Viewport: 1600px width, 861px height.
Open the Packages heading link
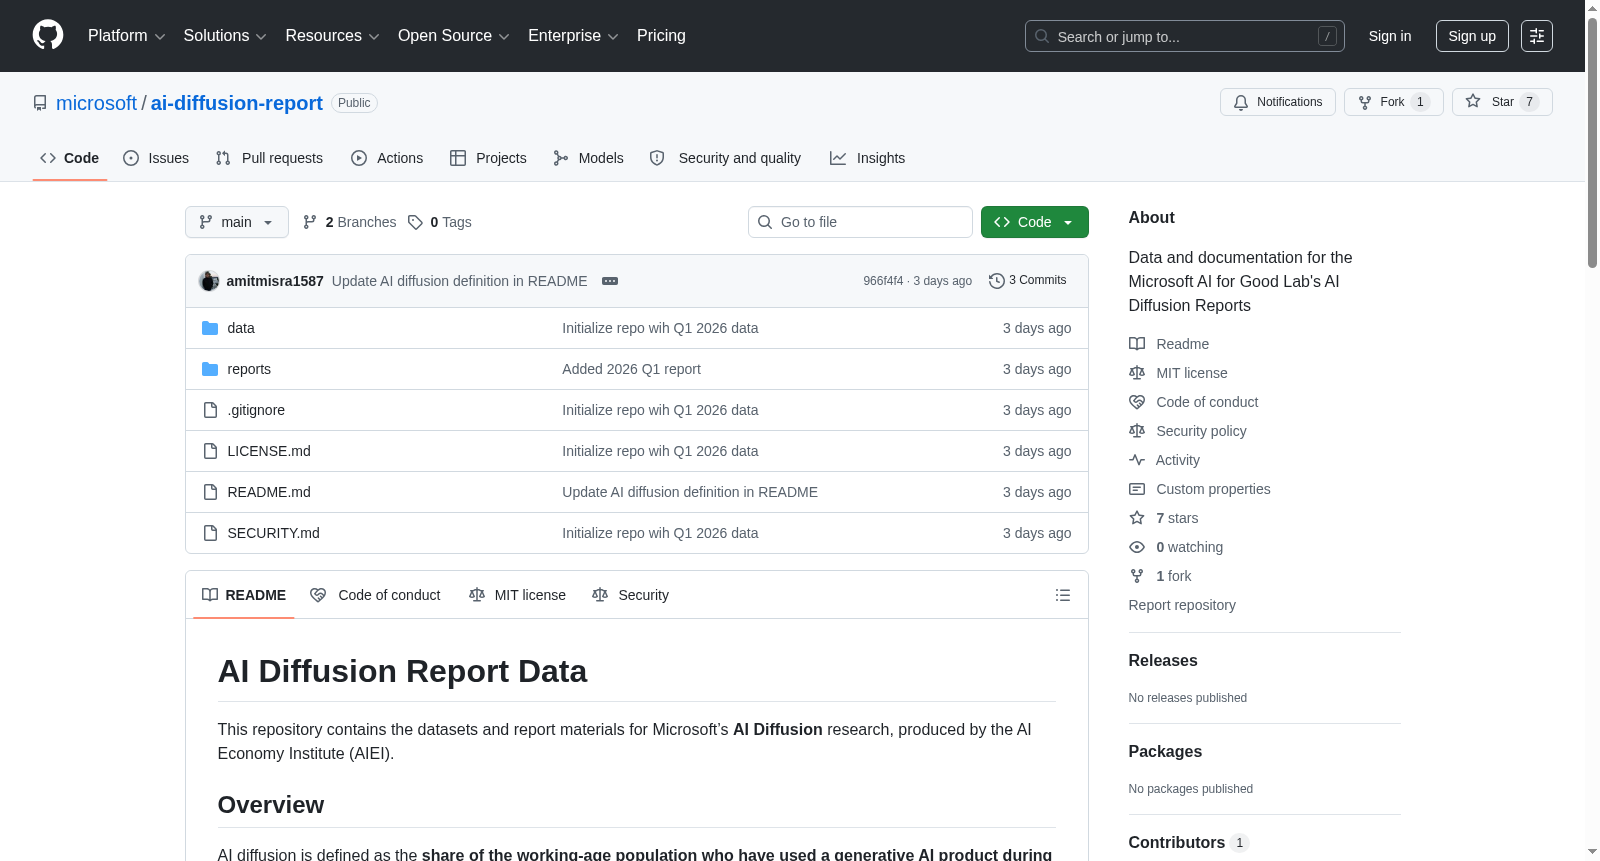point(1165,752)
